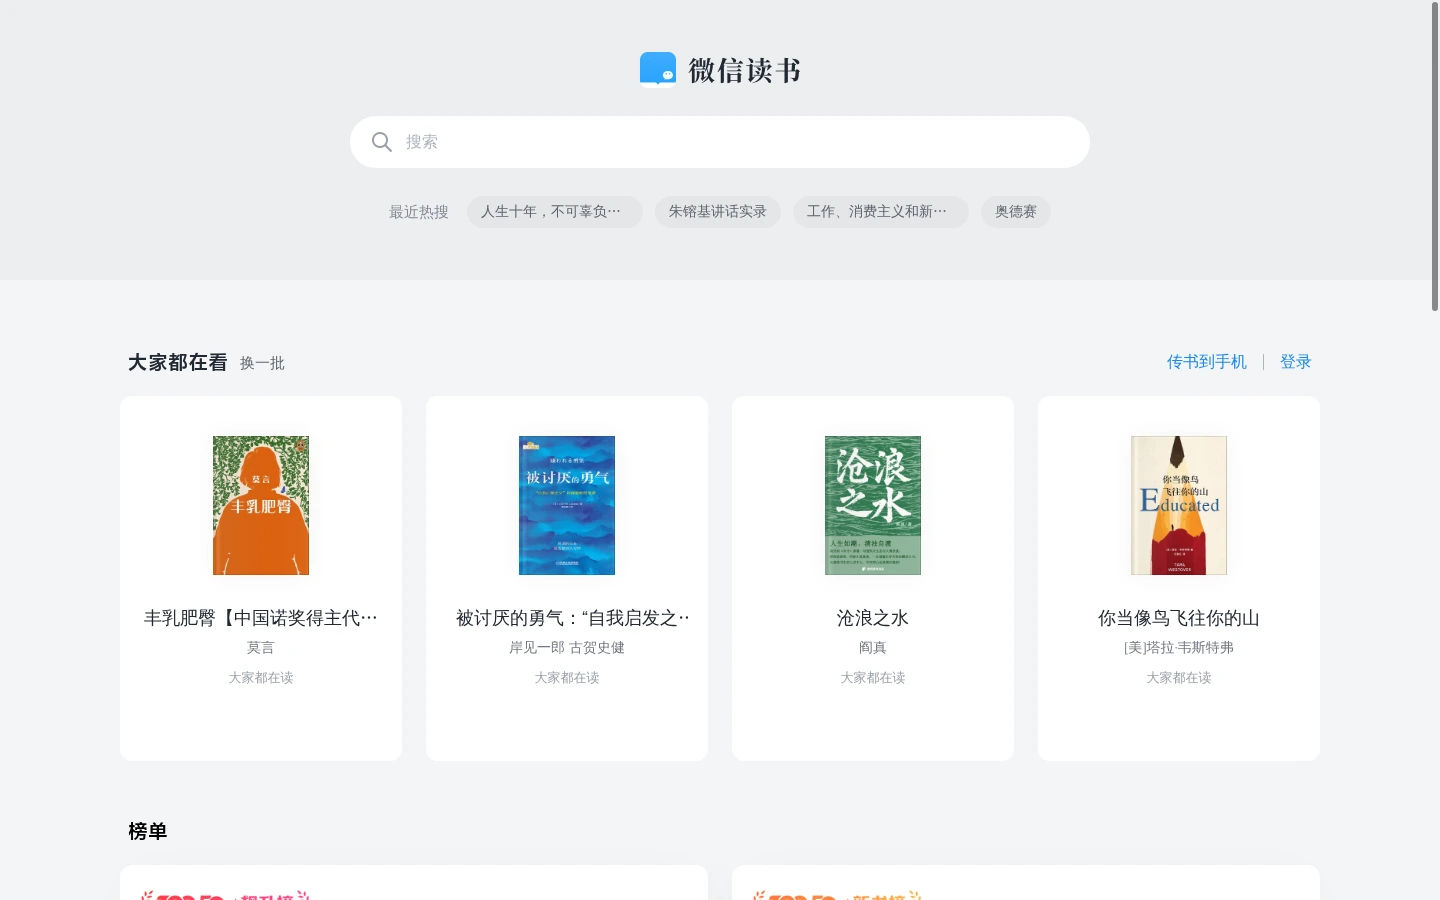The width and height of the screenshot is (1440, 900).
Task: Click the page vertical scrollbar thumb
Action: 1435,157
